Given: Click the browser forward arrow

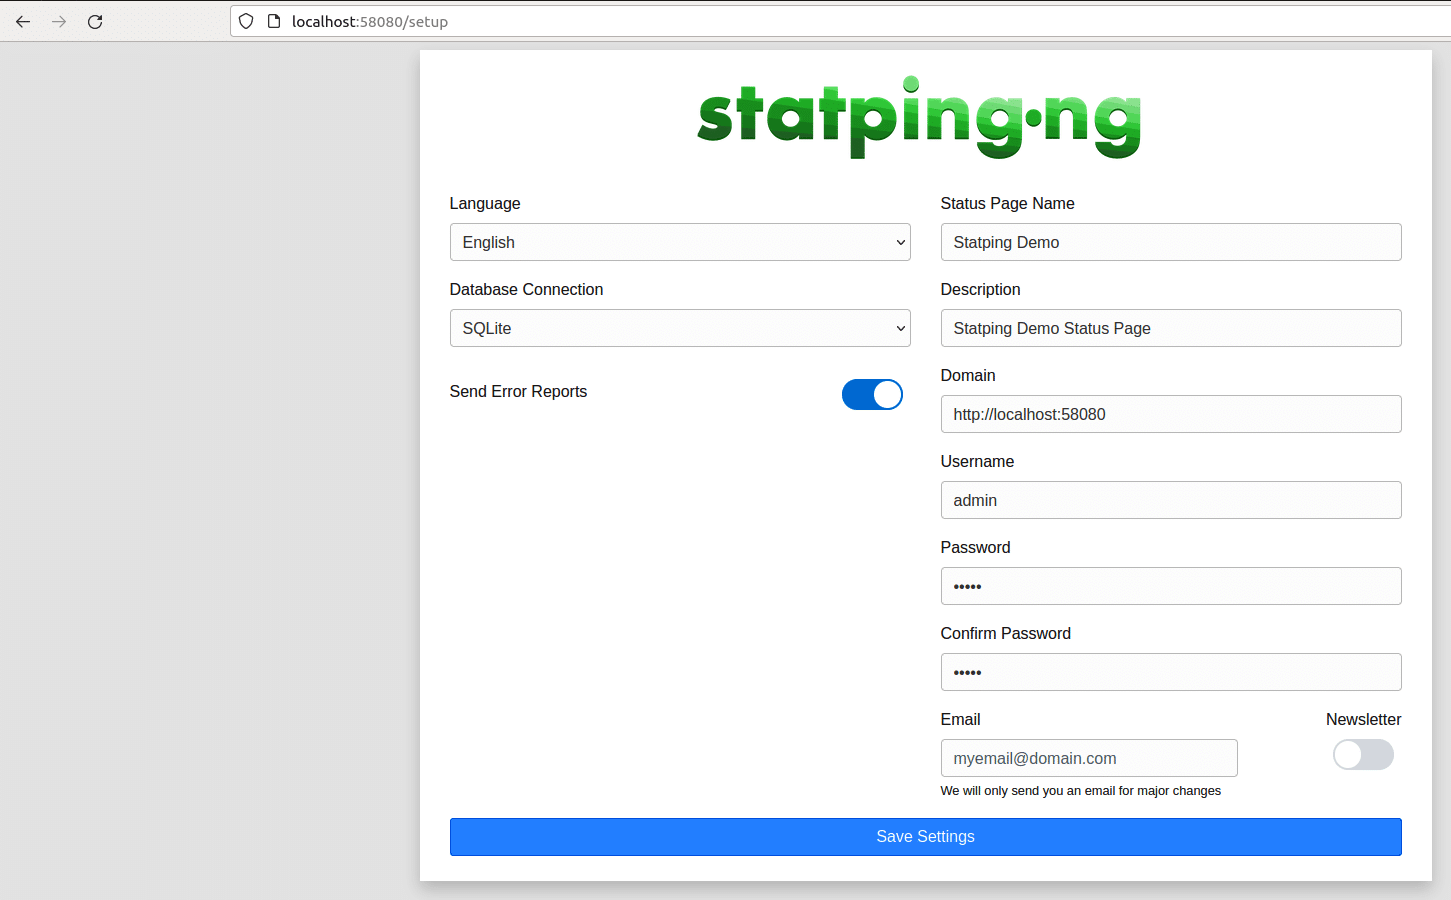Looking at the screenshot, I should coord(59,21).
